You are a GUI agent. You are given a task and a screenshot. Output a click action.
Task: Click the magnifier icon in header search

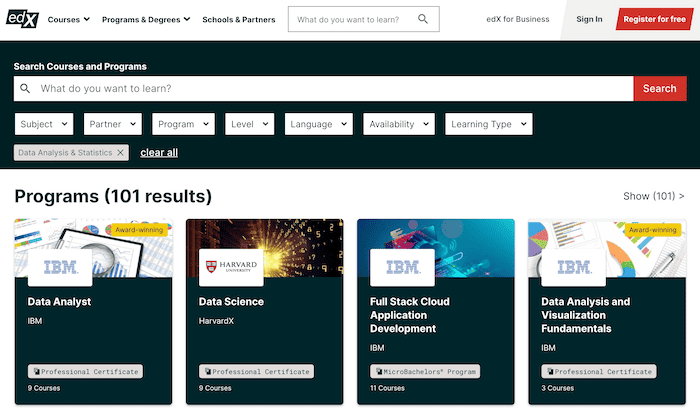point(423,19)
